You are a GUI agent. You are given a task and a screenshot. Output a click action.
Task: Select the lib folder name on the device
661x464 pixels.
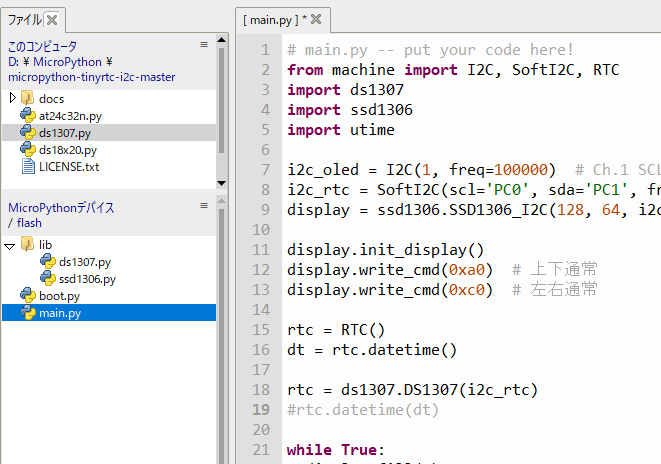click(46, 245)
